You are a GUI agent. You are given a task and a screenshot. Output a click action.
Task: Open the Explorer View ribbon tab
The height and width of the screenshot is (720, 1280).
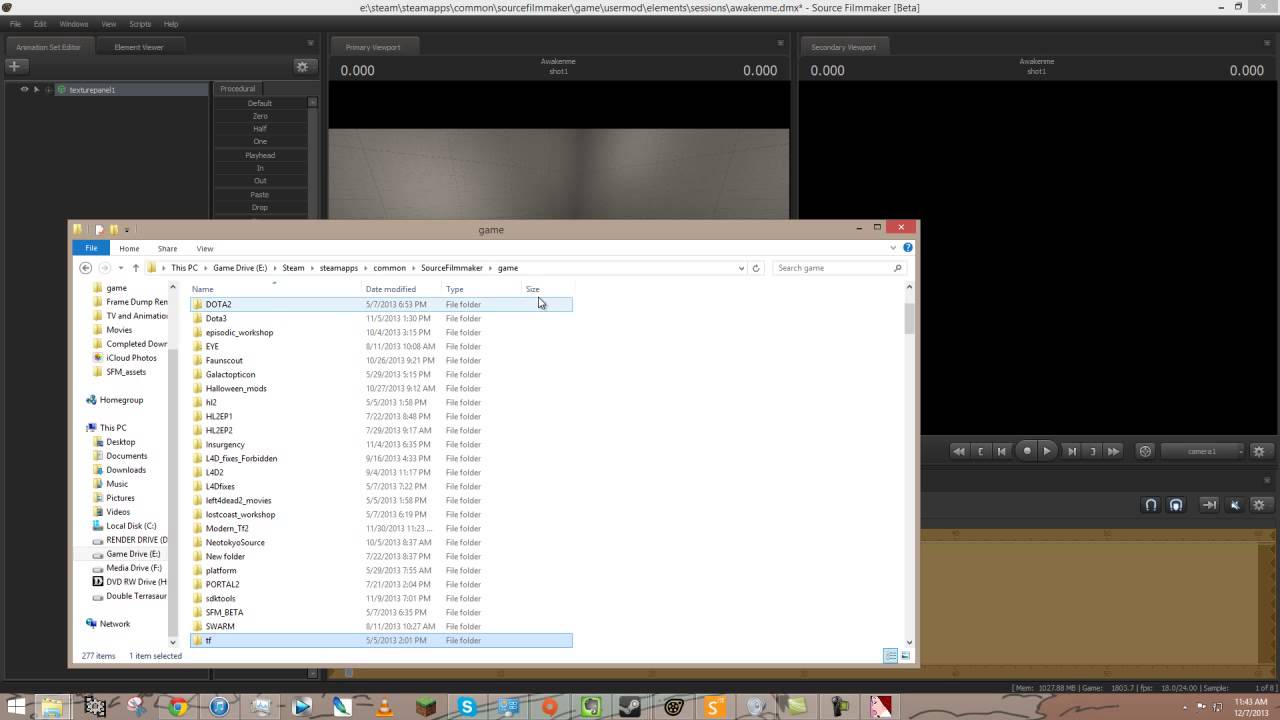coord(205,248)
